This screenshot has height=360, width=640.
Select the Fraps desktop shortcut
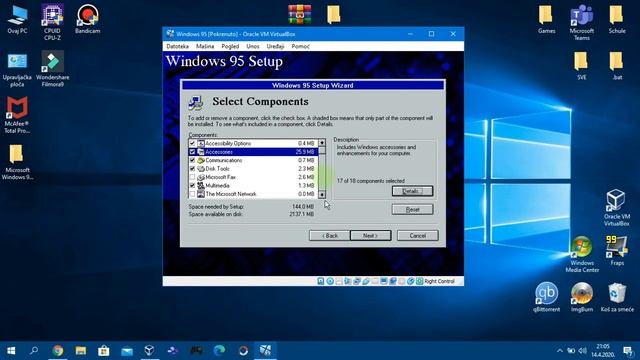[617, 251]
